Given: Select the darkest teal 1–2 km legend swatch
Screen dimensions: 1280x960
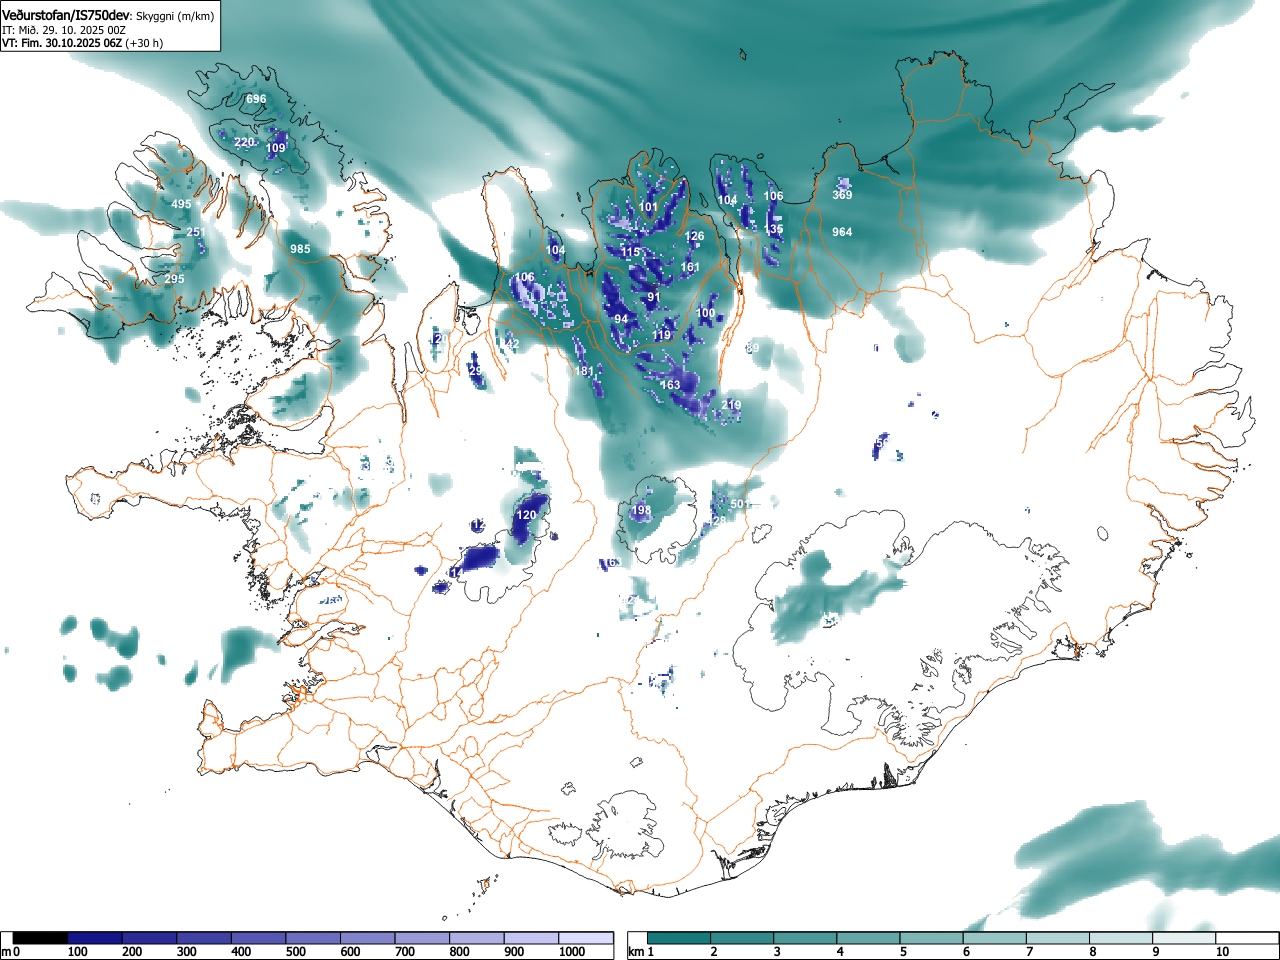Looking at the screenshot, I should pos(679,938).
